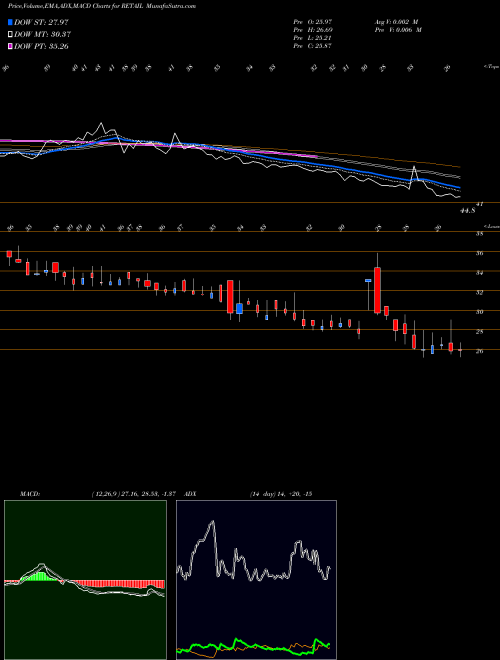Click the 'Pre H: 26.69' value
500x660 pixels.
coord(313,30)
